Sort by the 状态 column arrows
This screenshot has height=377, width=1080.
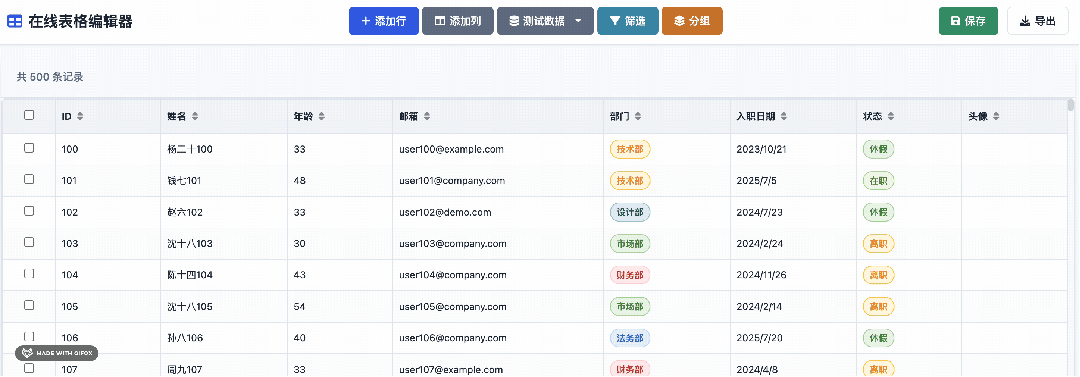pos(891,116)
